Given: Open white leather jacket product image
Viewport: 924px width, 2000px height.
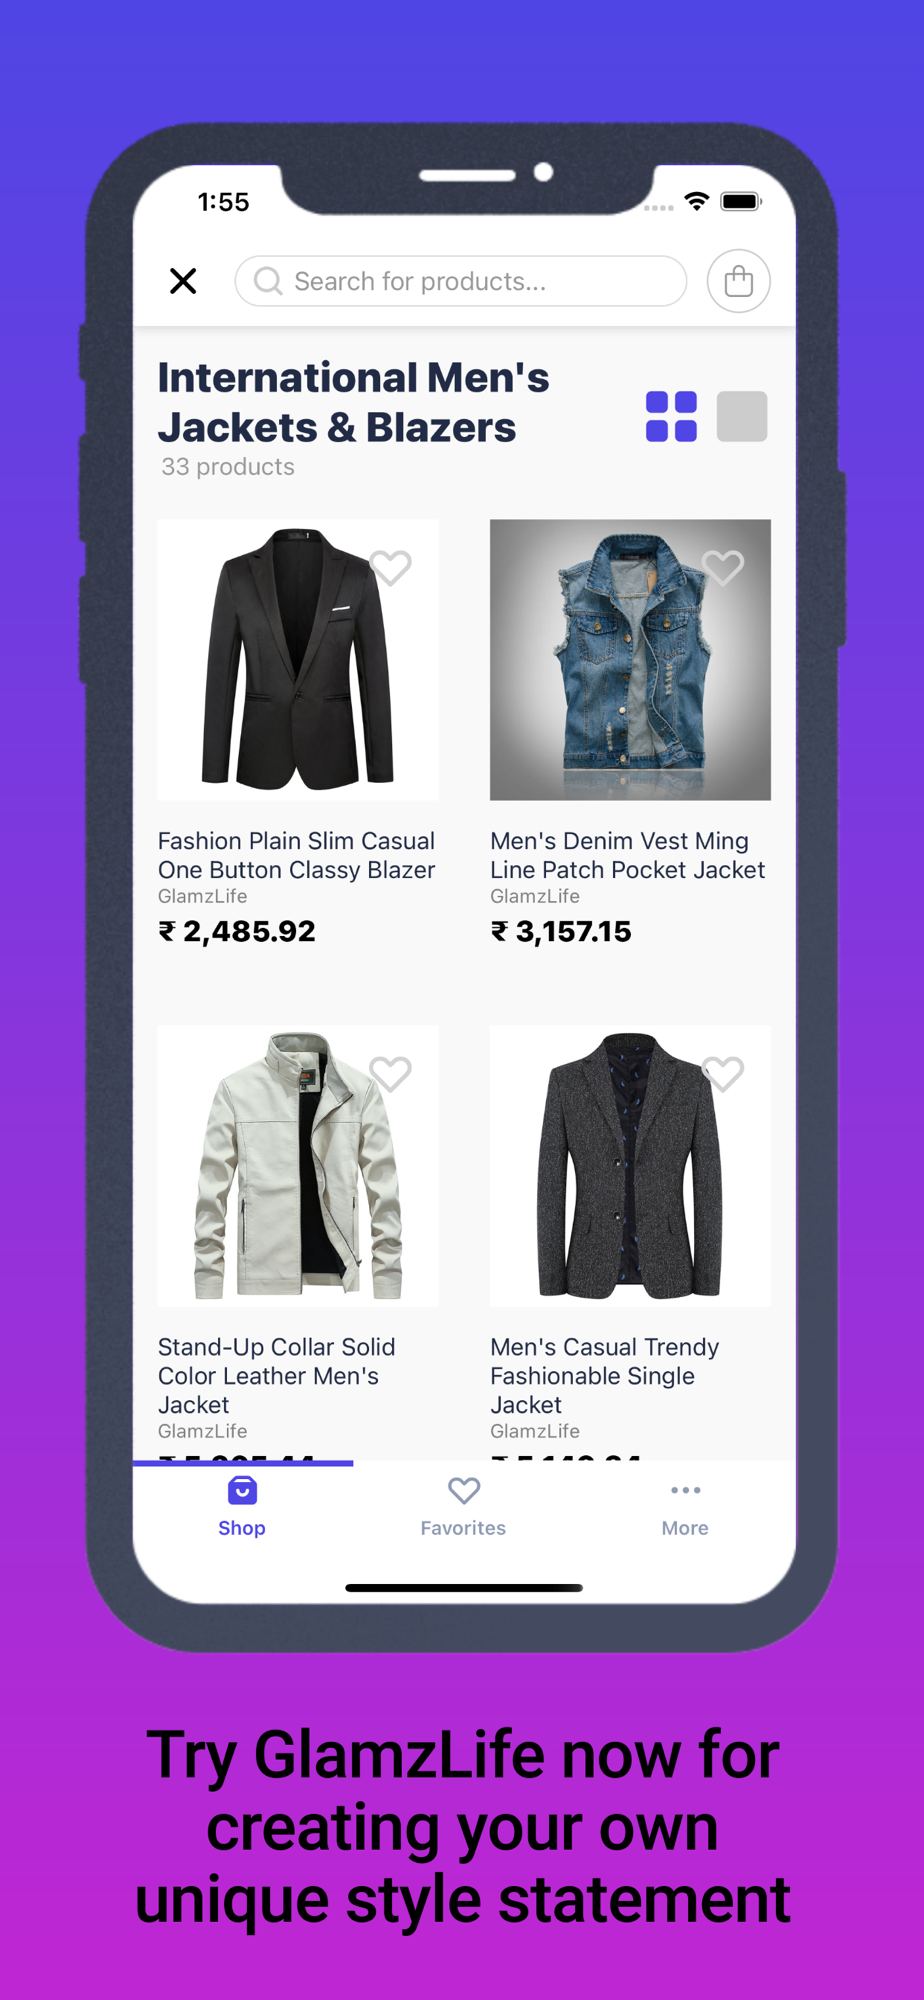Looking at the screenshot, I should (x=298, y=1166).
